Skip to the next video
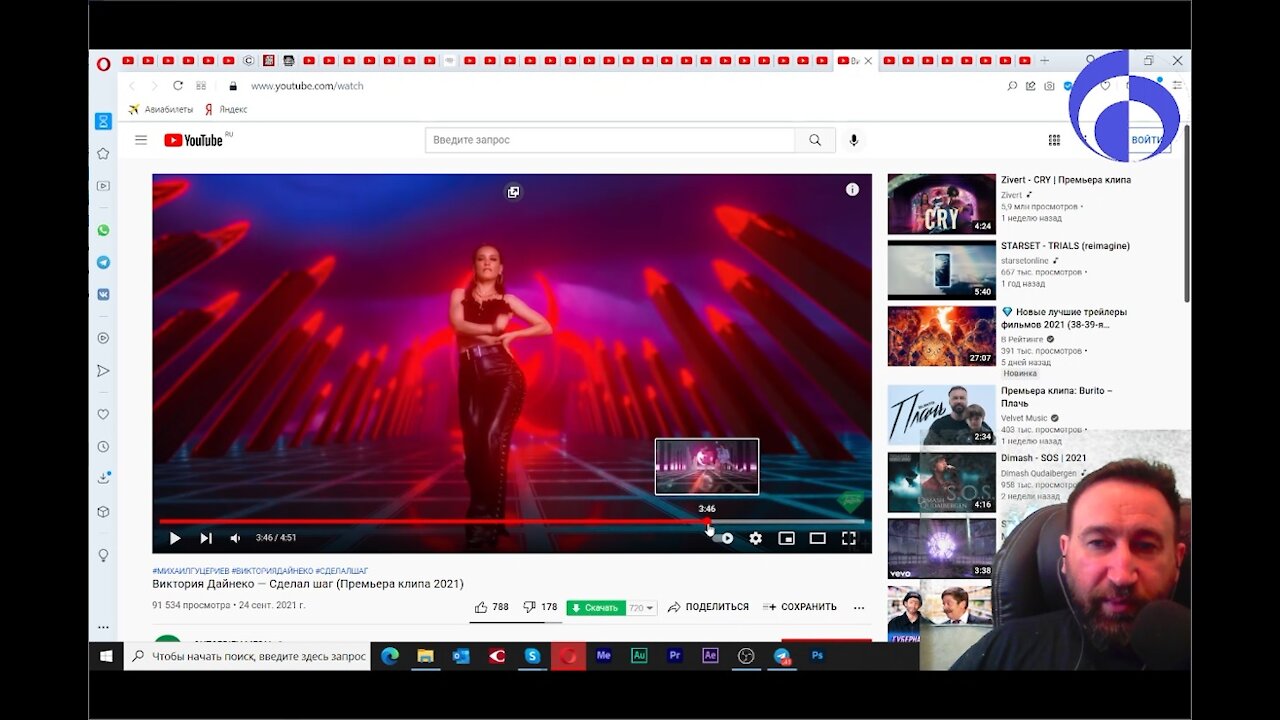Viewport: 1280px width, 720px height. pyautogui.click(x=206, y=538)
